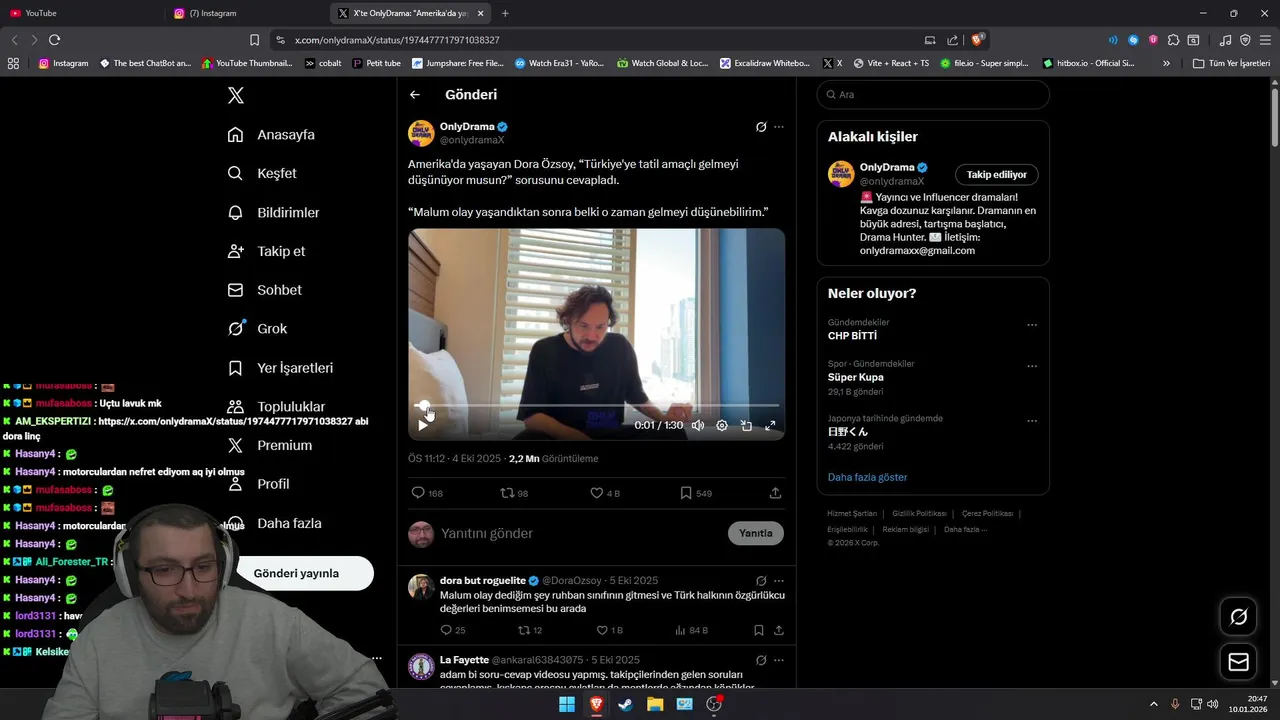Open the floating Grok button
Screen dimensions: 1280x720
tap(1238, 617)
